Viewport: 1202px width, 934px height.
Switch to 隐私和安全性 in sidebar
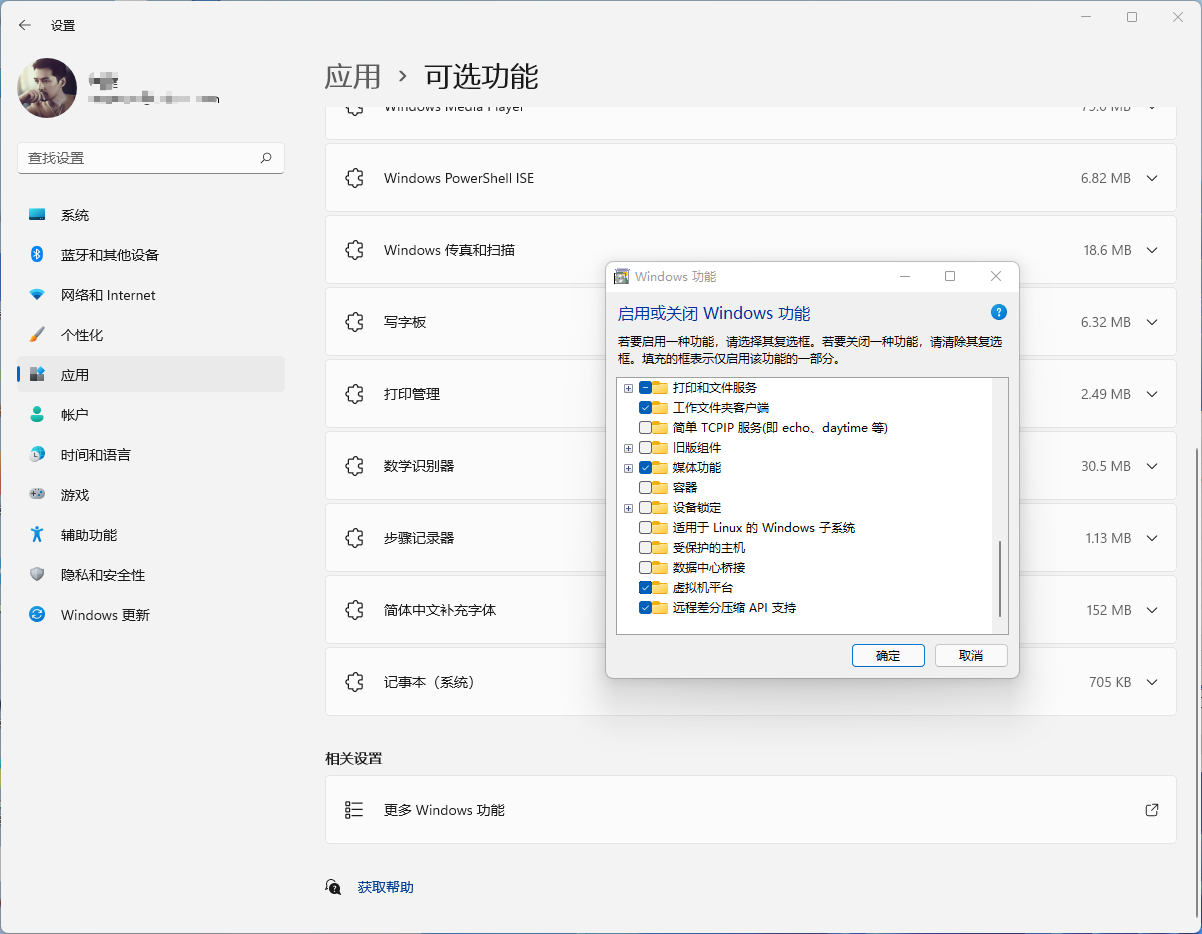pyautogui.click(x=101, y=574)
